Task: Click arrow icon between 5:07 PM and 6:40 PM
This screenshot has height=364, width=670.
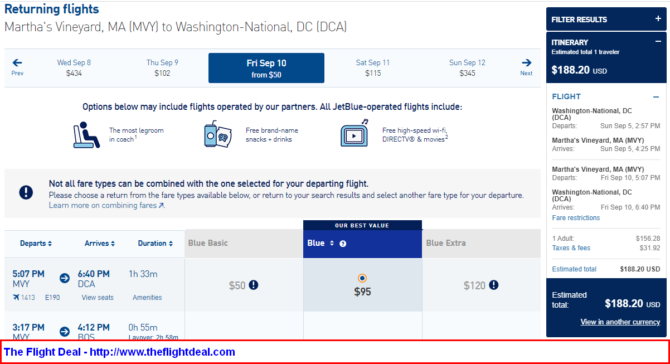Action: pos(65,278)
